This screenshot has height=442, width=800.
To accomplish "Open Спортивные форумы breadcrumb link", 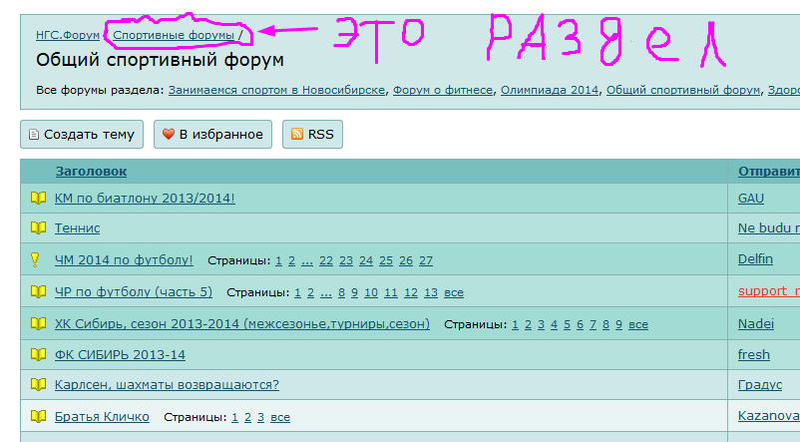I will coord(173,35).
